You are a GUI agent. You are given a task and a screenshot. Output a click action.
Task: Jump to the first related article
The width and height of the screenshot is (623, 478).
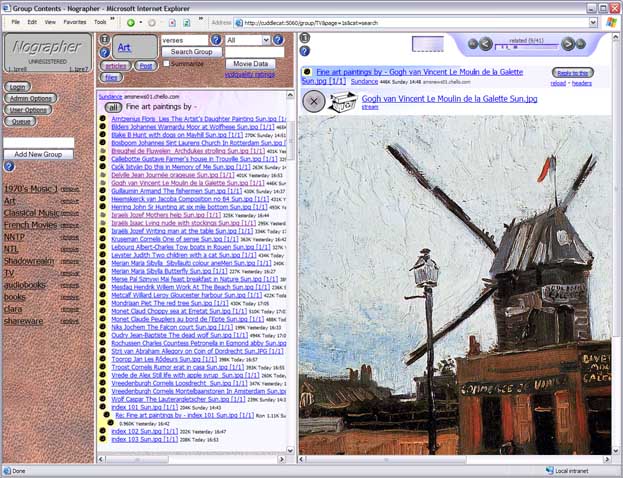tap(472, 43)
